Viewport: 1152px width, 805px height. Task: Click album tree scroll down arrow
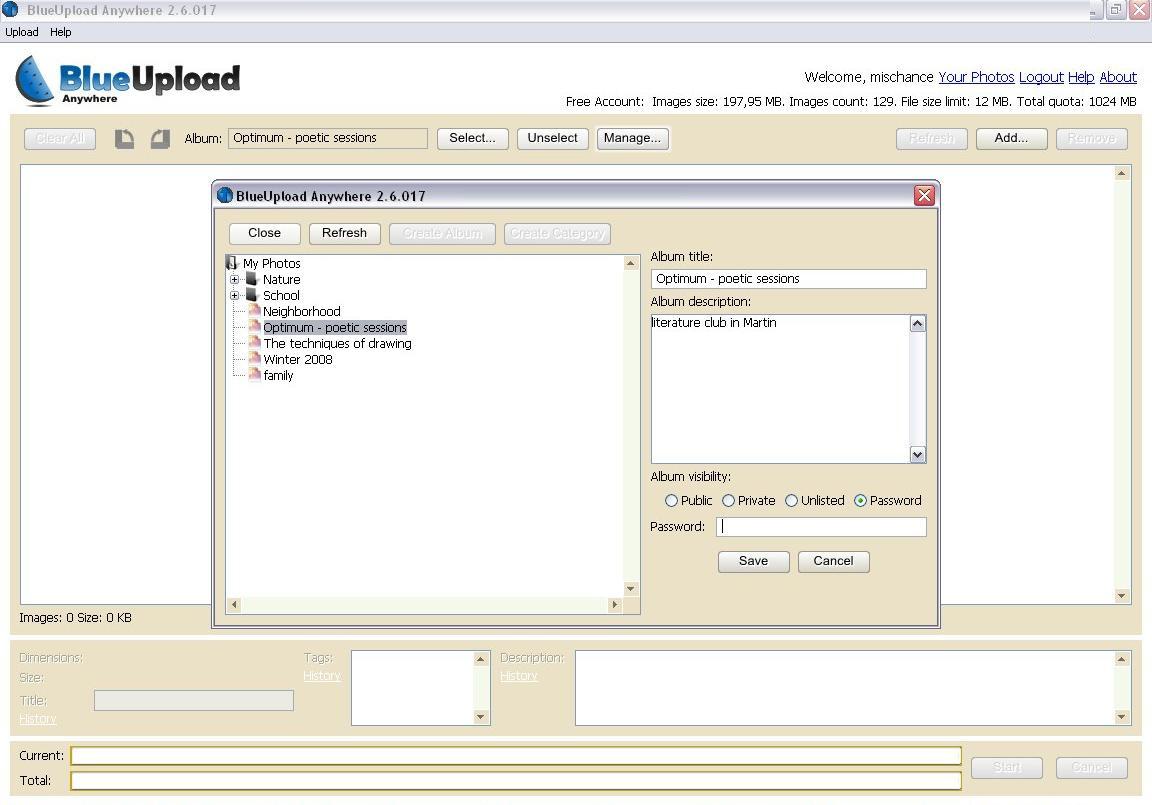(x=630, y=588)
